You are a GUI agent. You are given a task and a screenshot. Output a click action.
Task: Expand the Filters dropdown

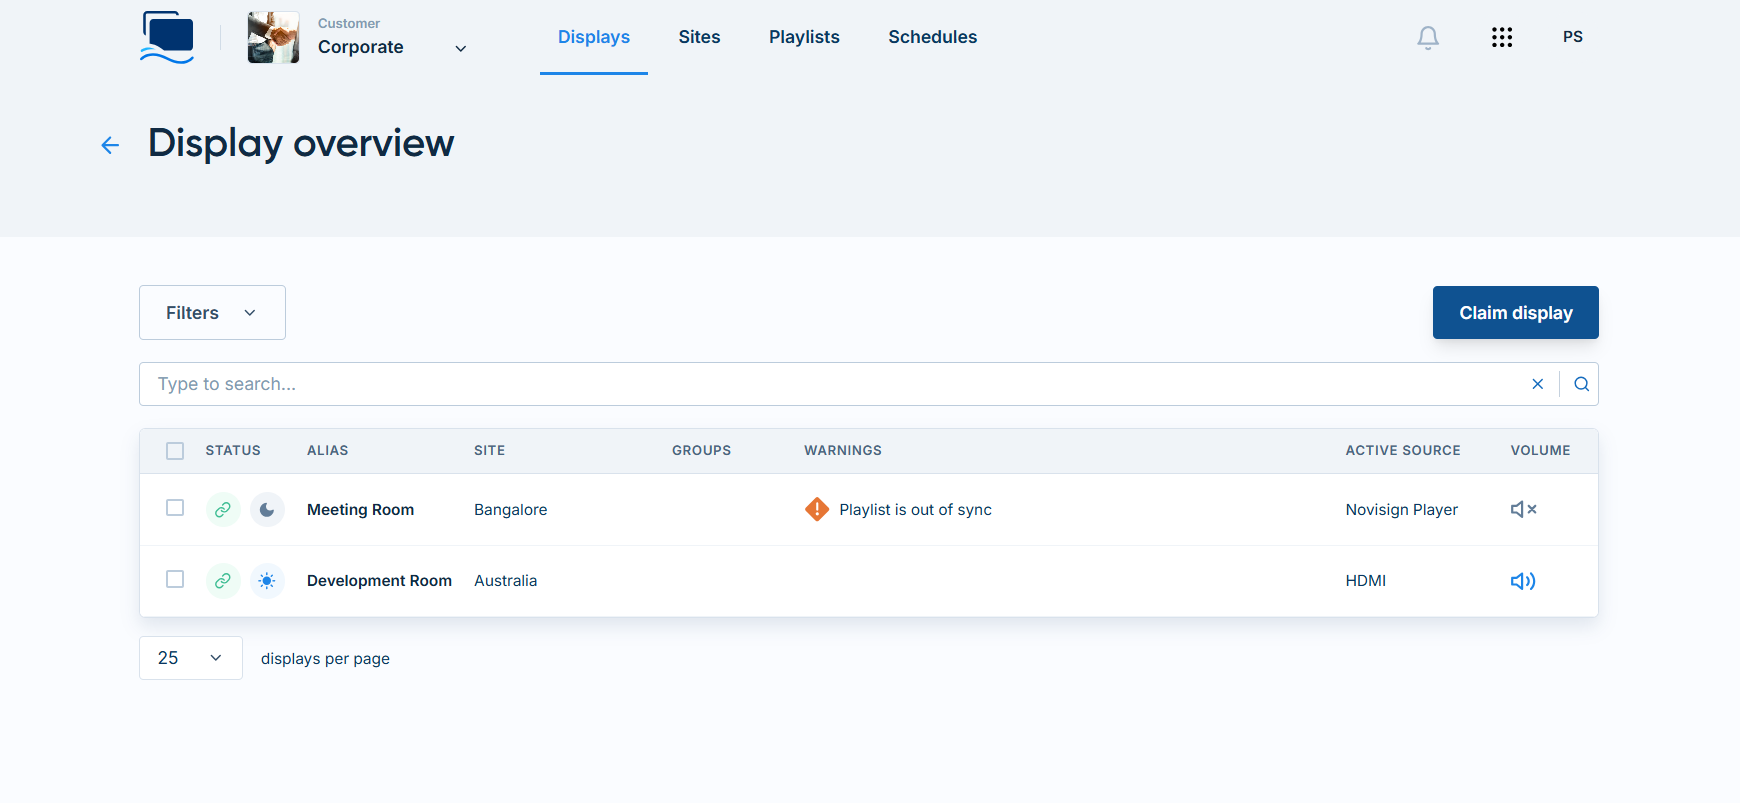click(x=212, y=313)
